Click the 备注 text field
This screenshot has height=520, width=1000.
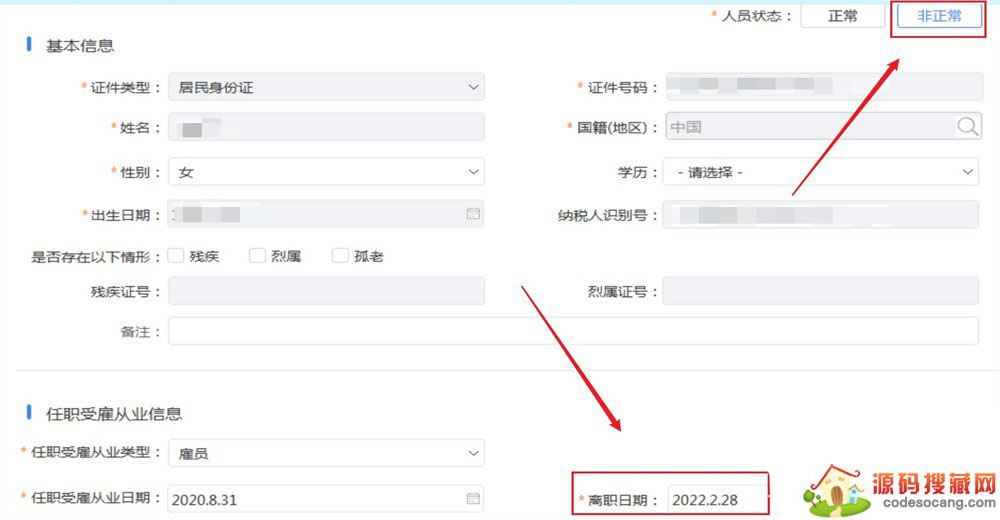tap(573, 331)
